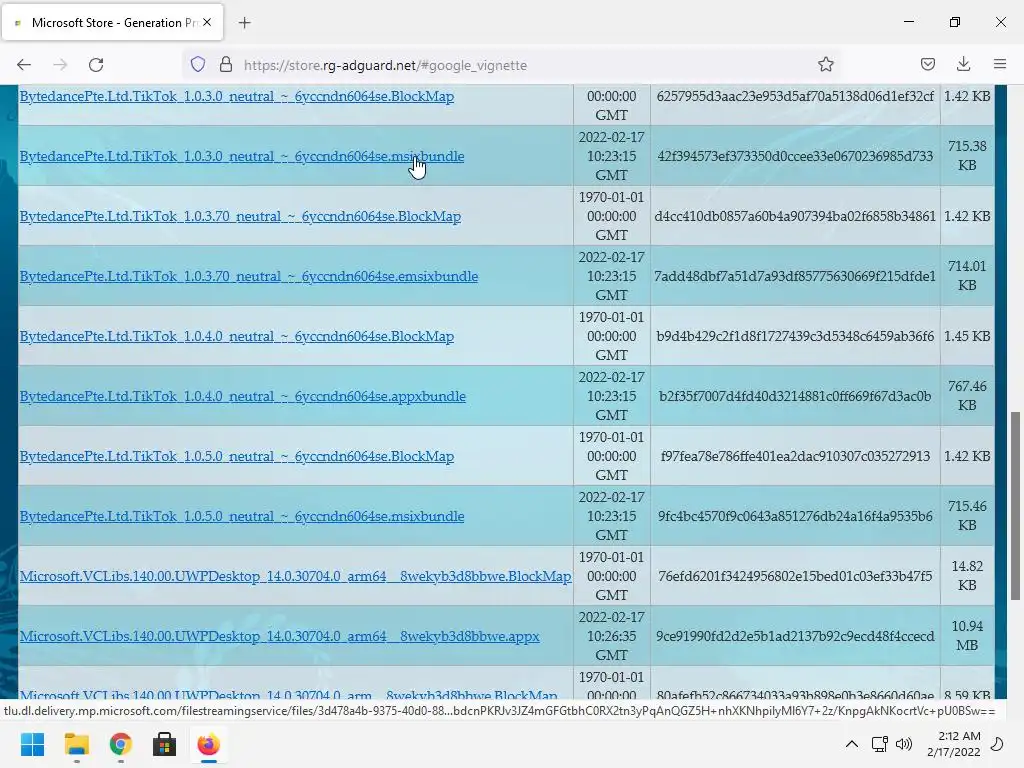Select hash 7add48dbf7a51d7a93df85775630669f215dfde1
This screenshot has width=1024, height=768.
click(795, 276)
